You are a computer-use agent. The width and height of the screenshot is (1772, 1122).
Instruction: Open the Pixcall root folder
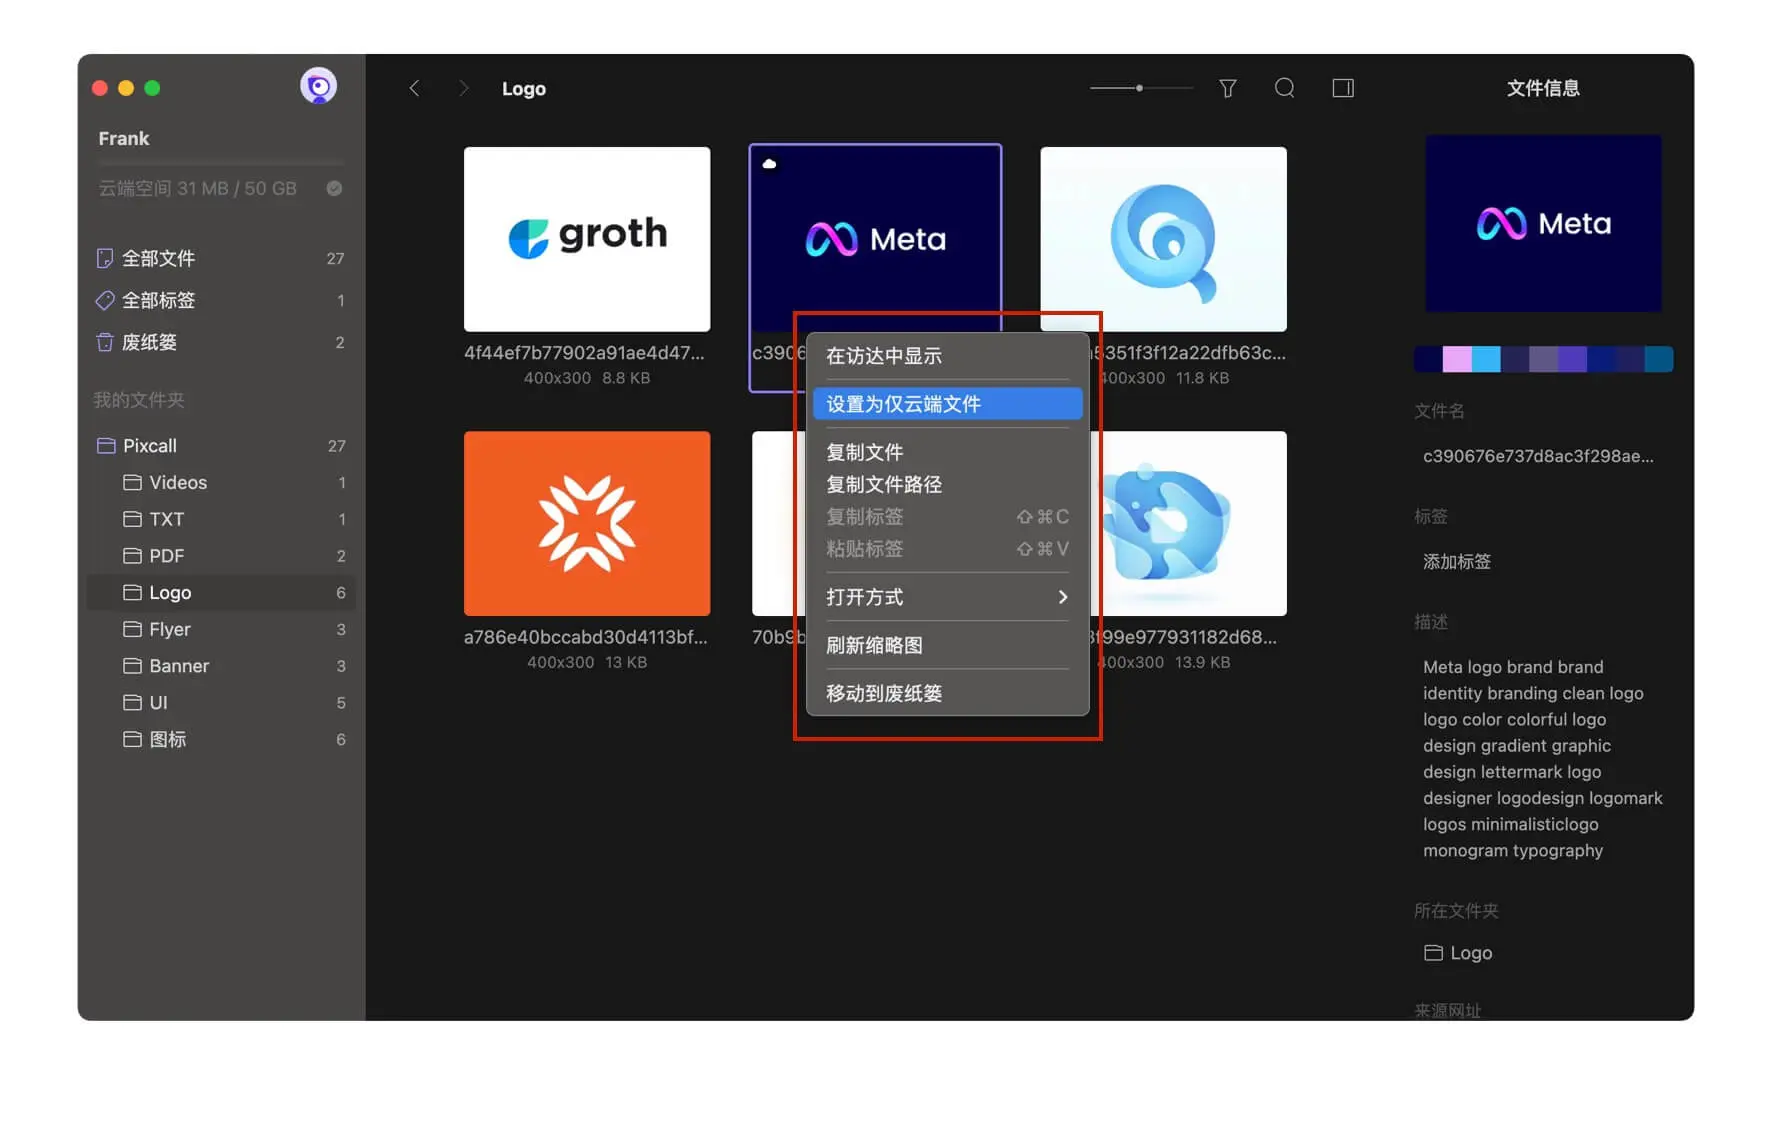point(220,445)
